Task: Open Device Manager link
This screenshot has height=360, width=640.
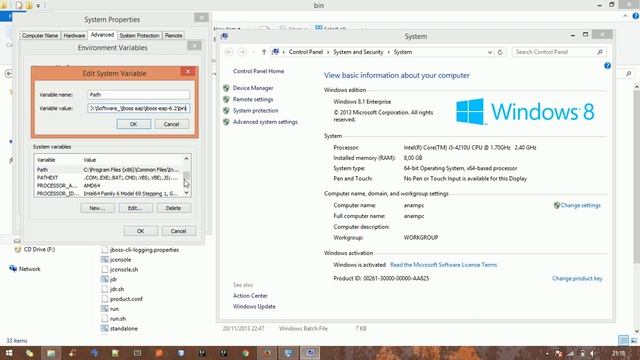Action: click(253, 88)
